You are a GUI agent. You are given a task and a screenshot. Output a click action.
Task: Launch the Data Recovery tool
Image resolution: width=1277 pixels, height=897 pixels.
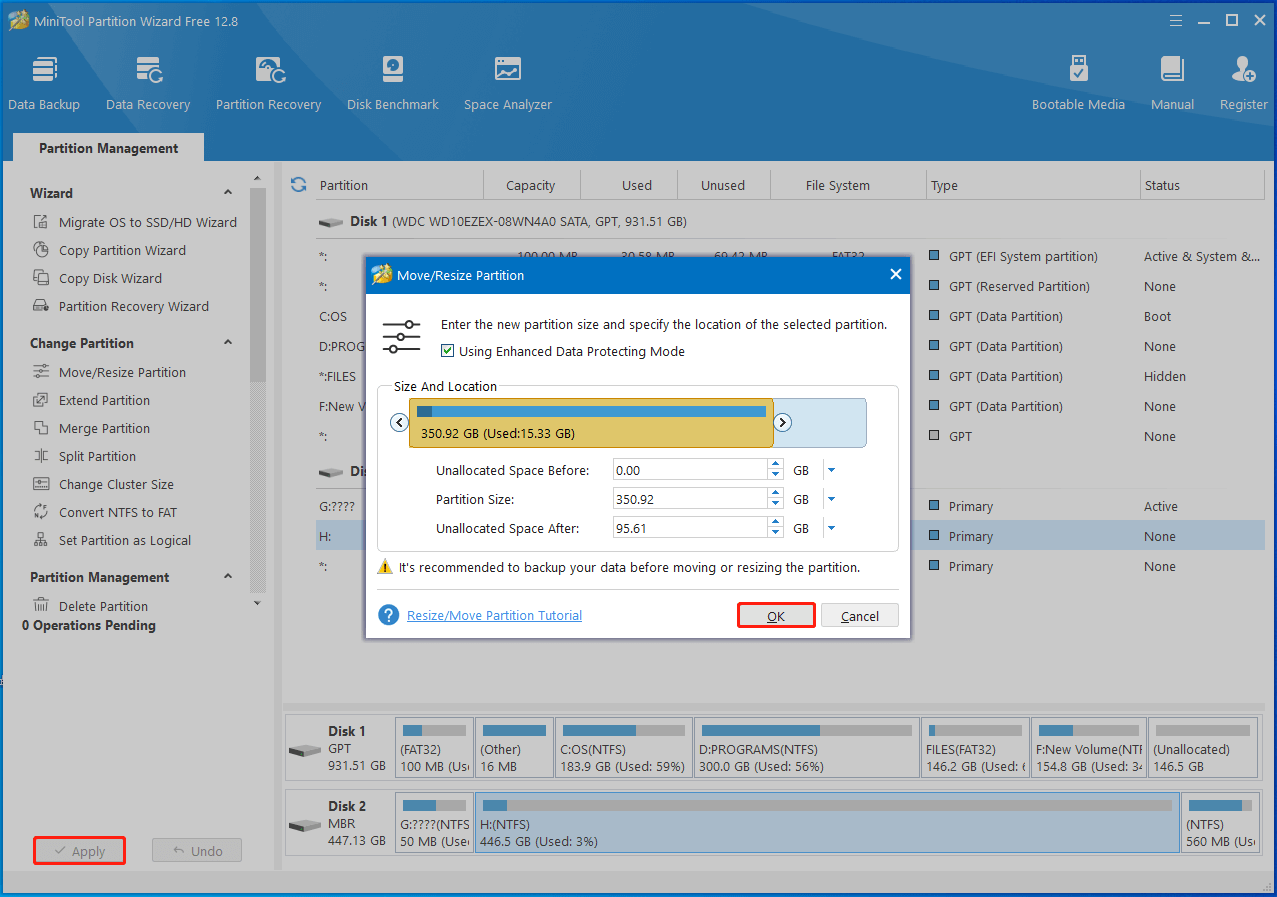[x=148, y=82]
